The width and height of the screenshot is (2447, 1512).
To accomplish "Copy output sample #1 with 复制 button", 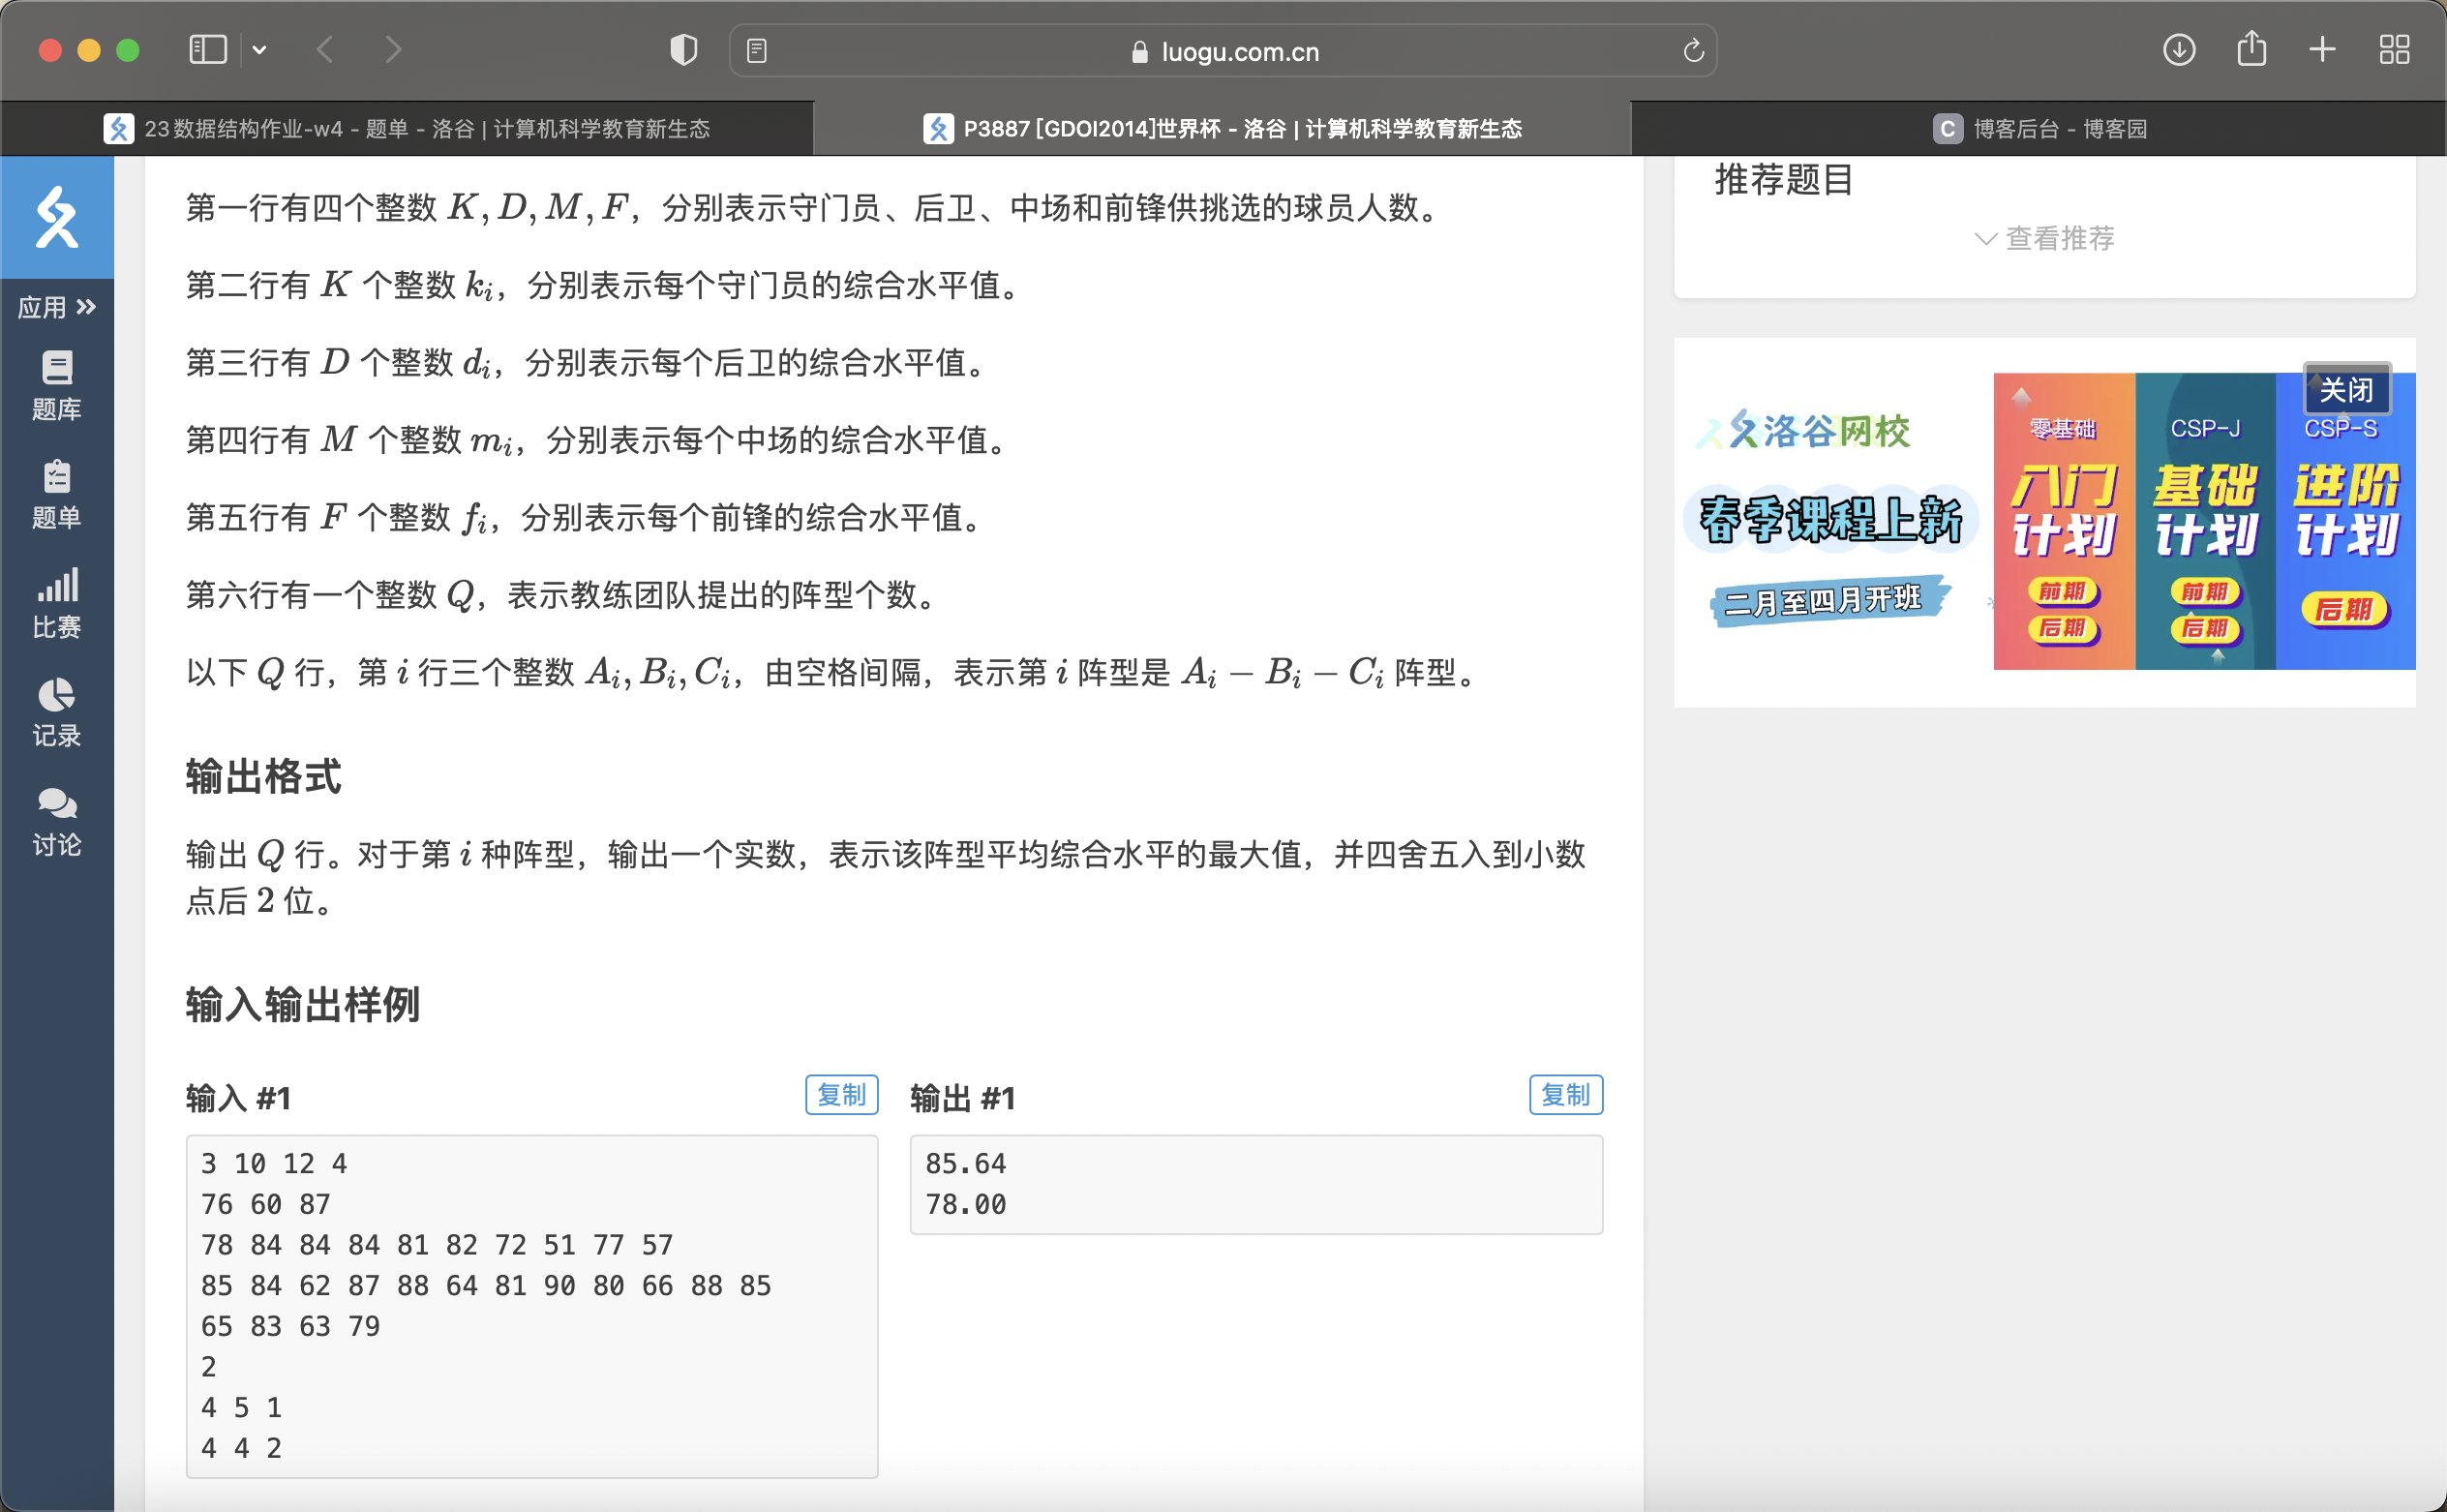I will click(x=1565, y=1095).
